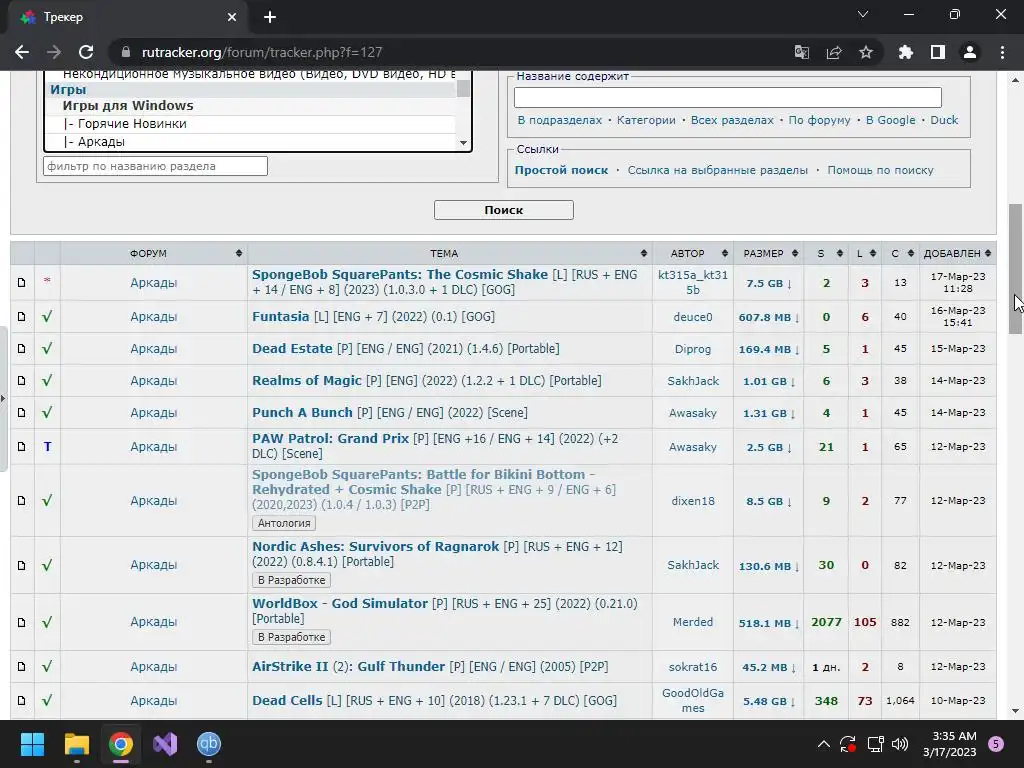Share this page via share icon
The width and height of the screenshot is (1024, 768).
coord(834,52)
